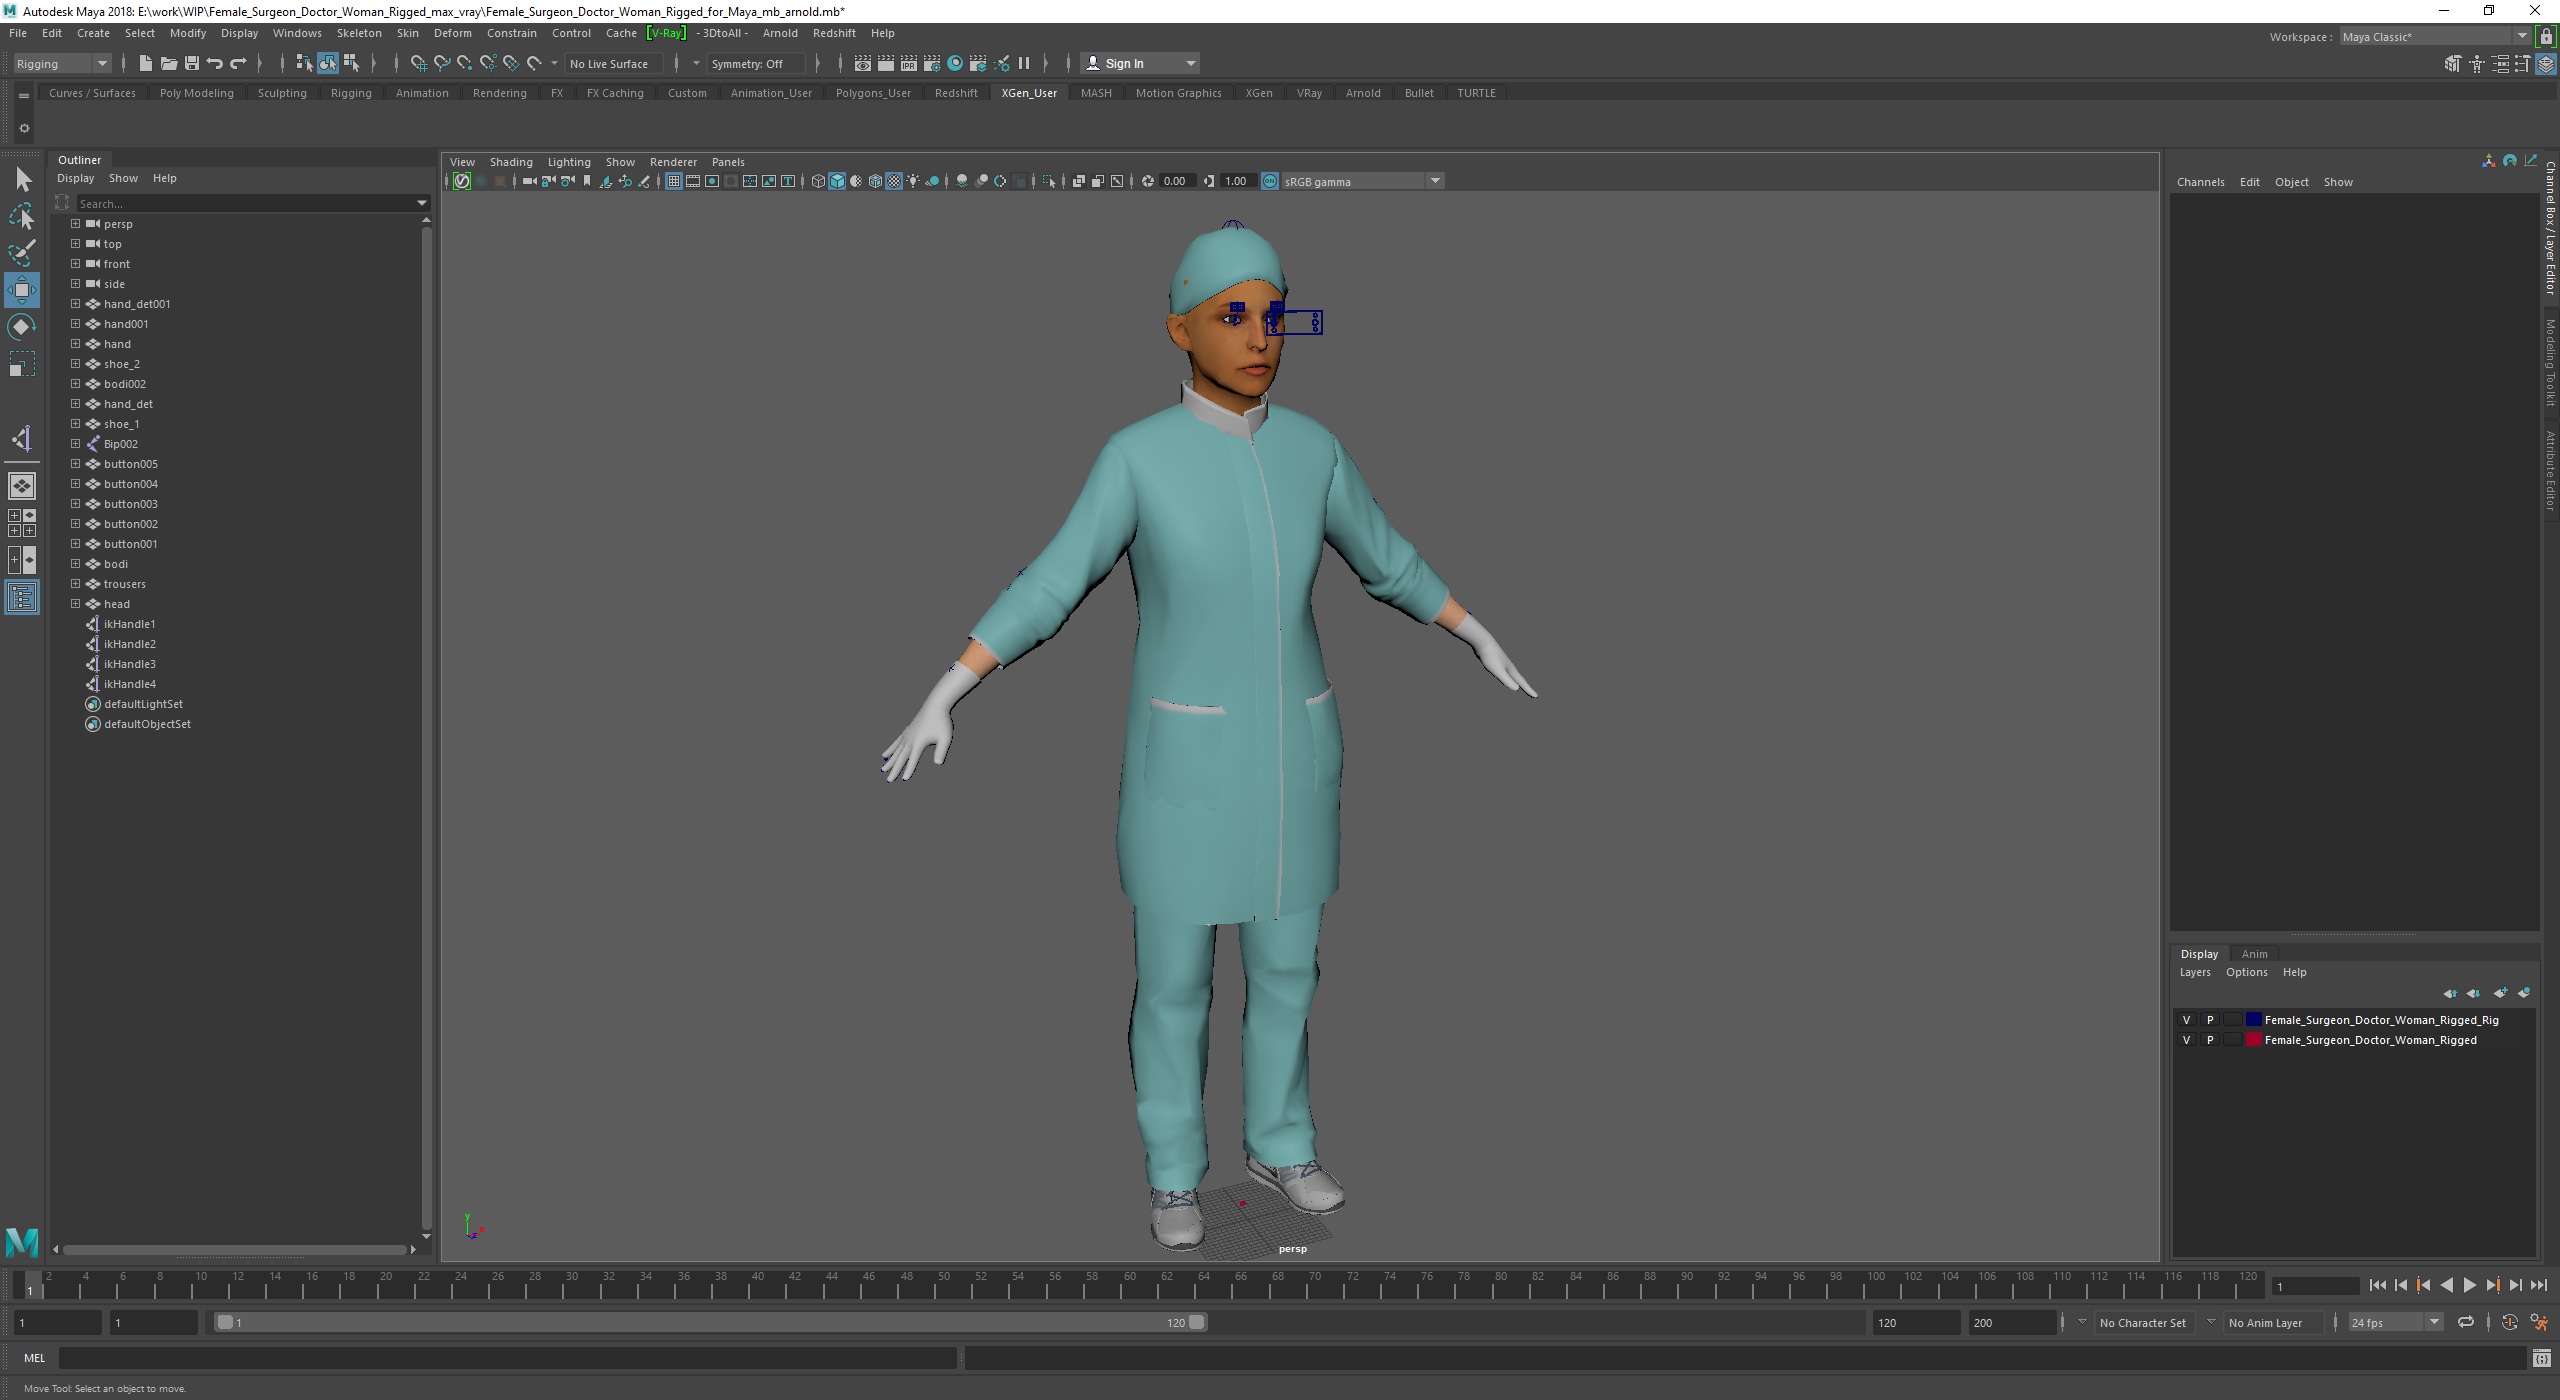
Task: Click the No Live Surface field
Action: [x=613, y=63]
